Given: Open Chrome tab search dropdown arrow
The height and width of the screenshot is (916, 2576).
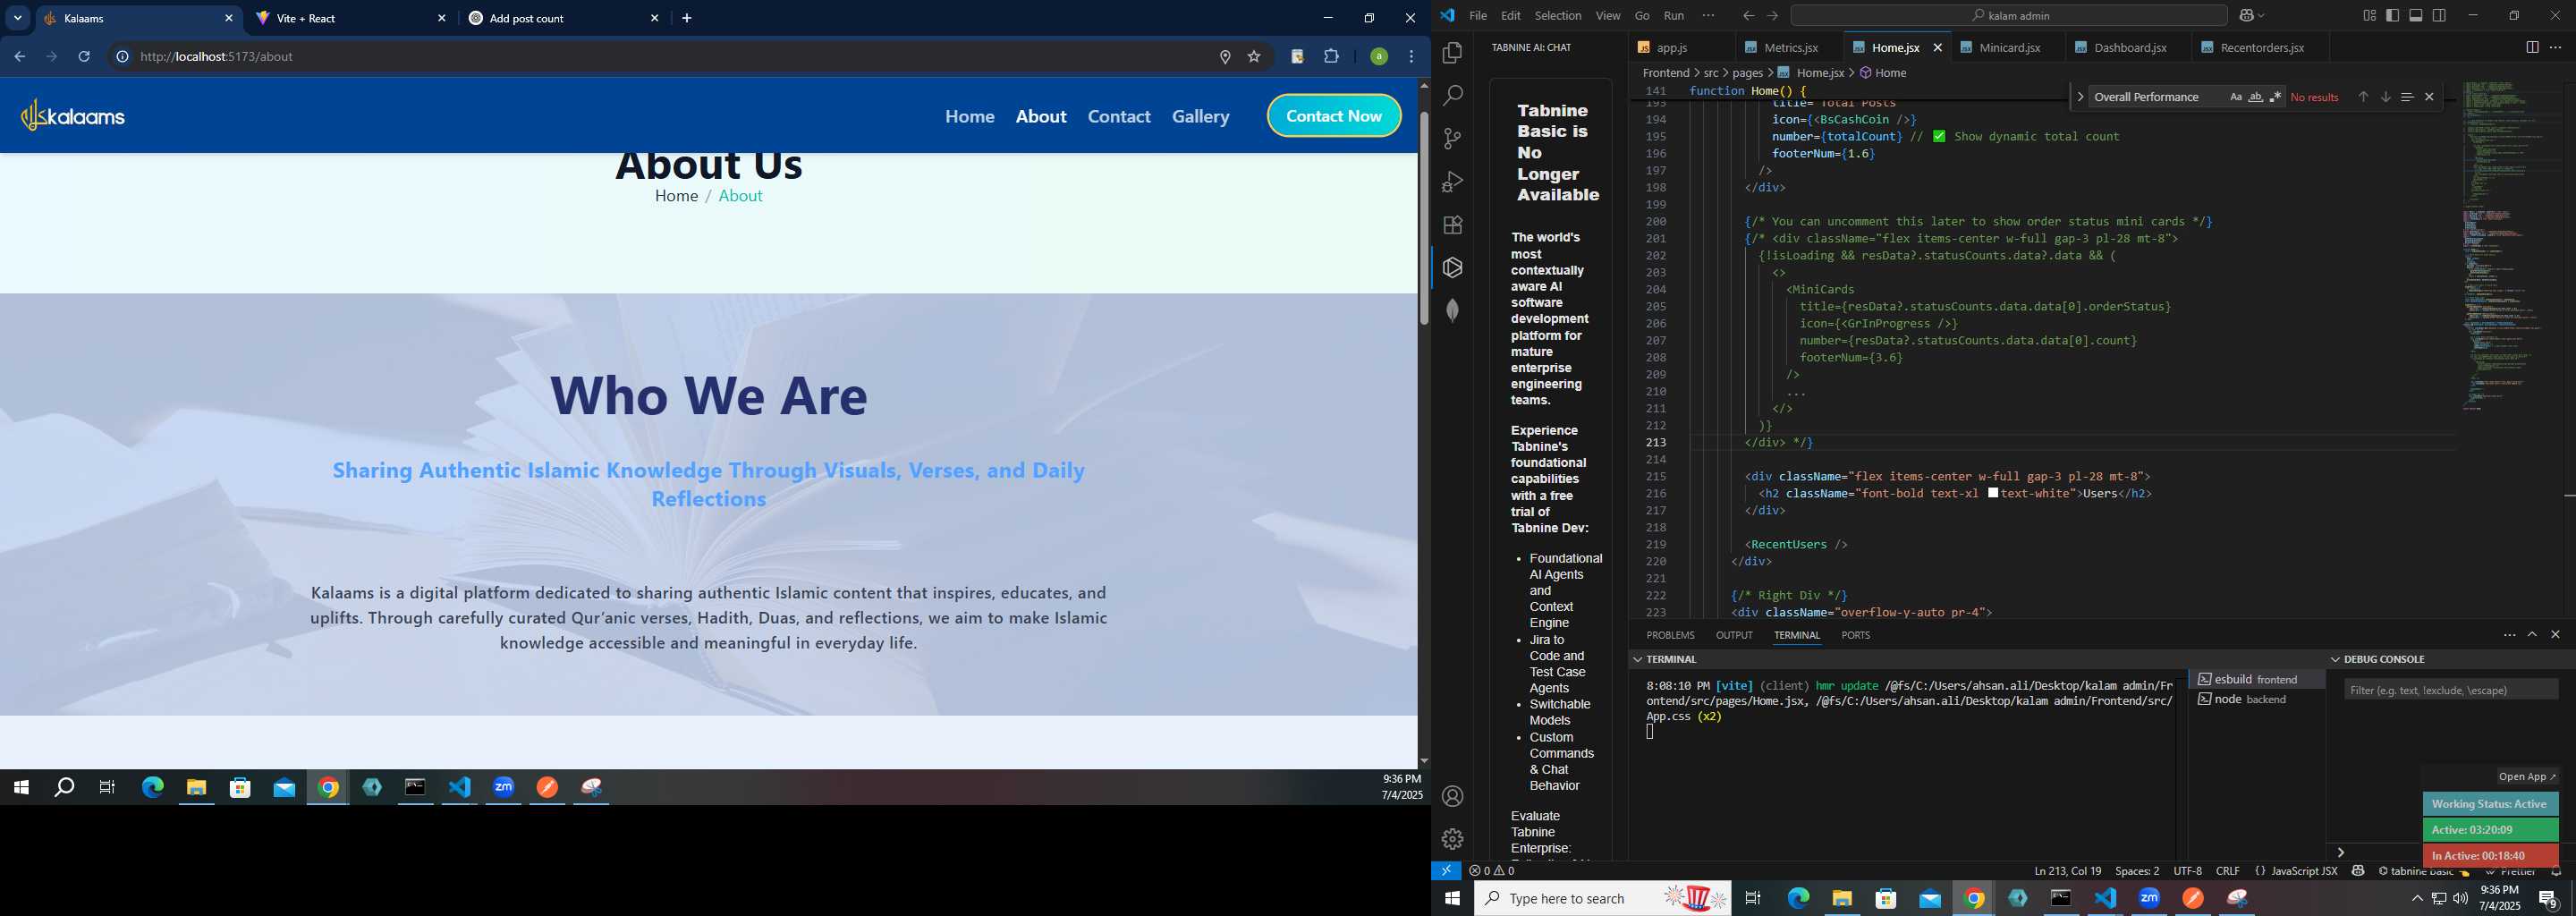Looking at the screenshot, I should coord(17,18).
